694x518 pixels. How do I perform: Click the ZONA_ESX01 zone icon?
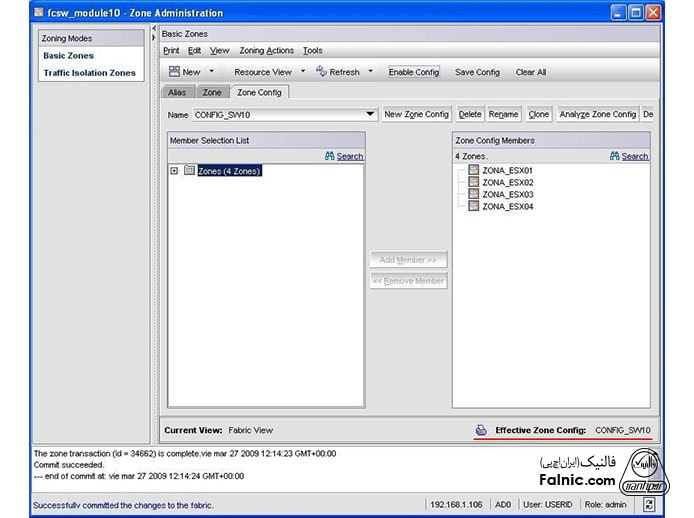tap(474, 171)
